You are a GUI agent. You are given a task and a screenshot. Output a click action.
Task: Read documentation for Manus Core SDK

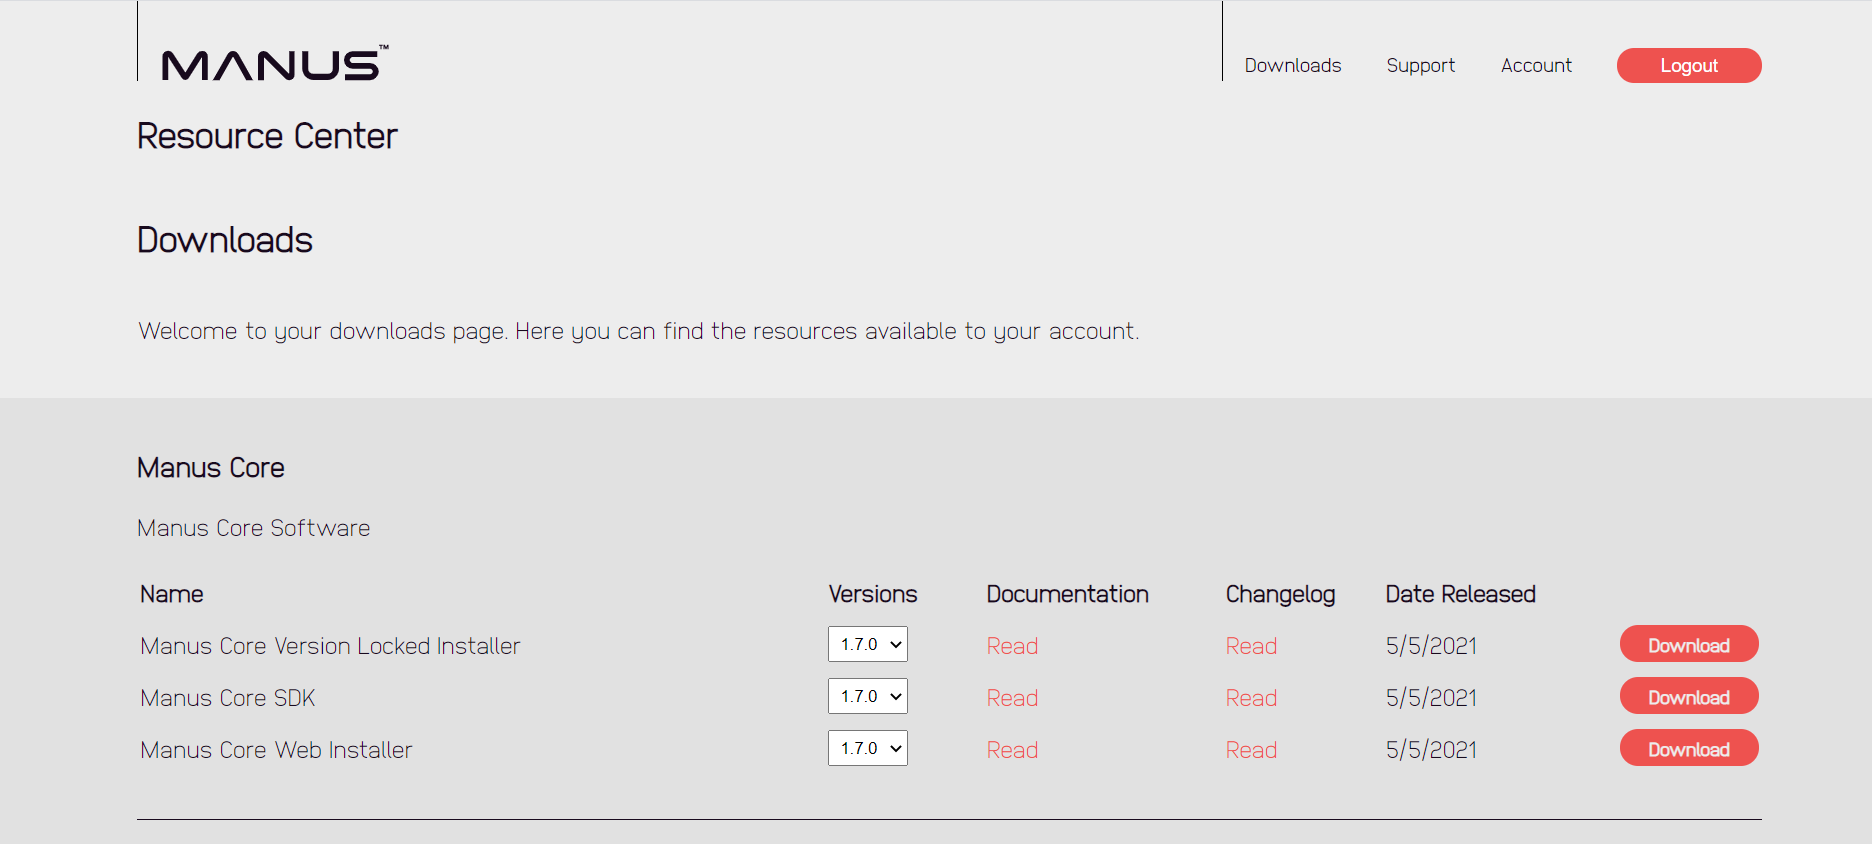click(1012, 698)
